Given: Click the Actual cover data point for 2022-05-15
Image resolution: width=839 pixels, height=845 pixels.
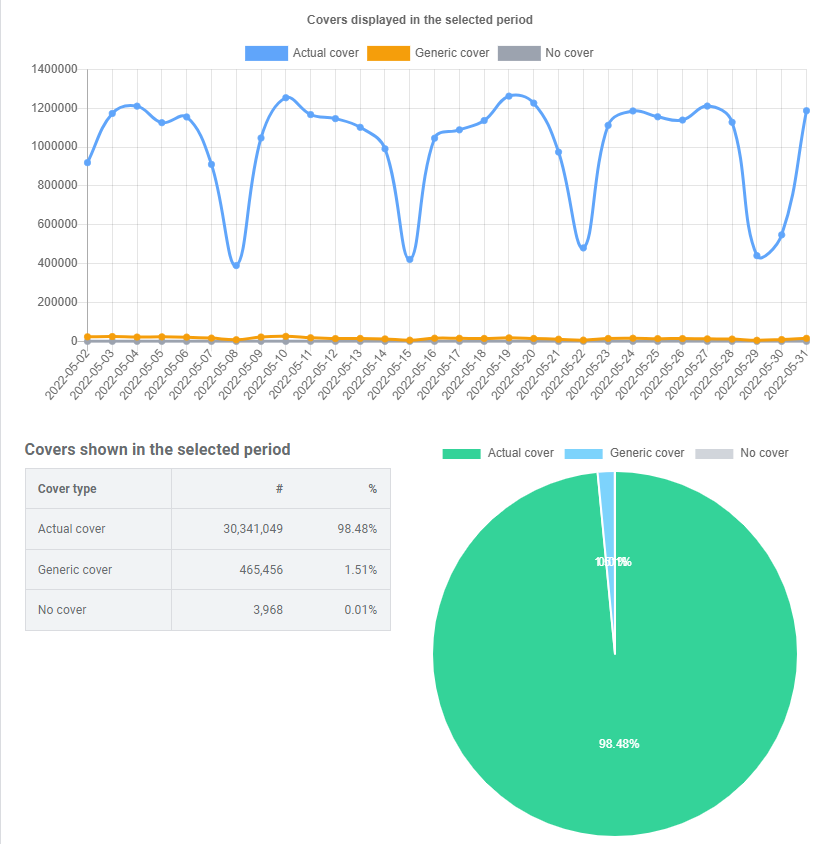Looking at the screenshot, I should click(410, 259).
